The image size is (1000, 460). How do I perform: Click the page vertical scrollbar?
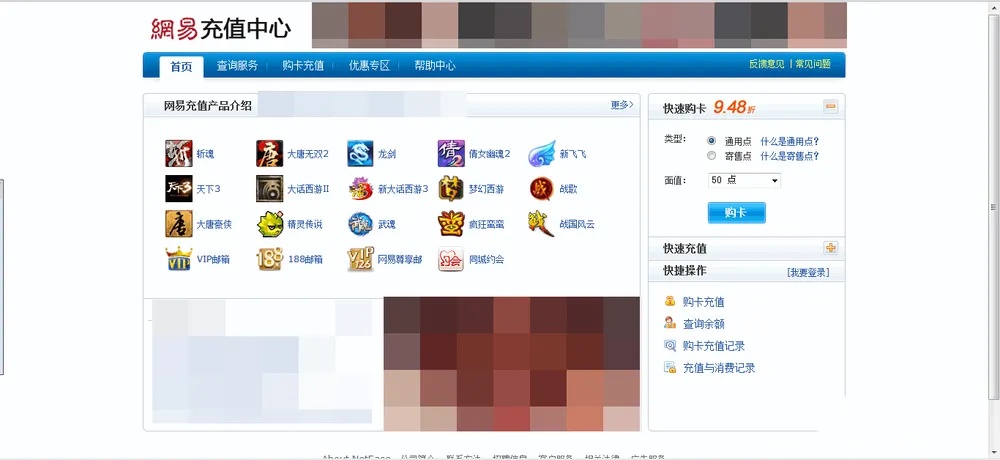coord(994,207)
